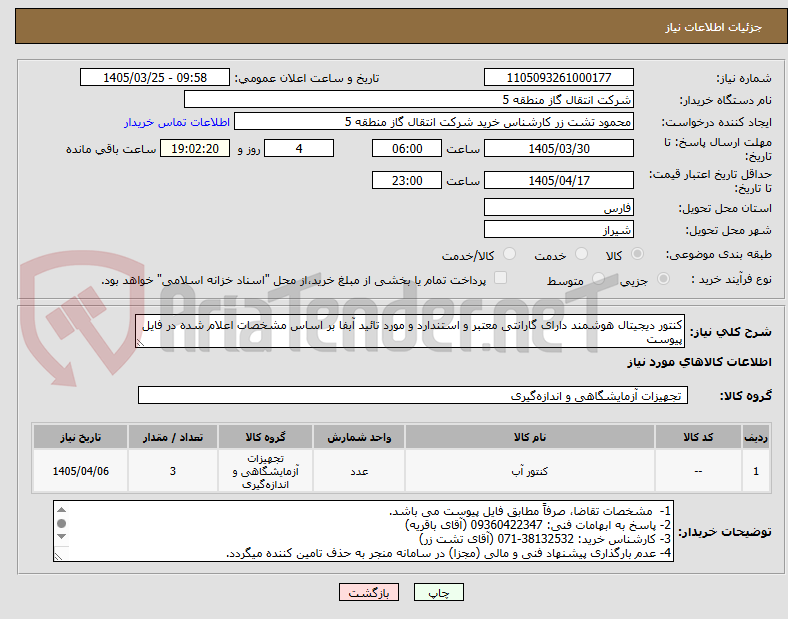Choose the متوسط purchase type radio
Image resolution: width=788 pixels, height=619 pixels.
(x=598, y=278)
